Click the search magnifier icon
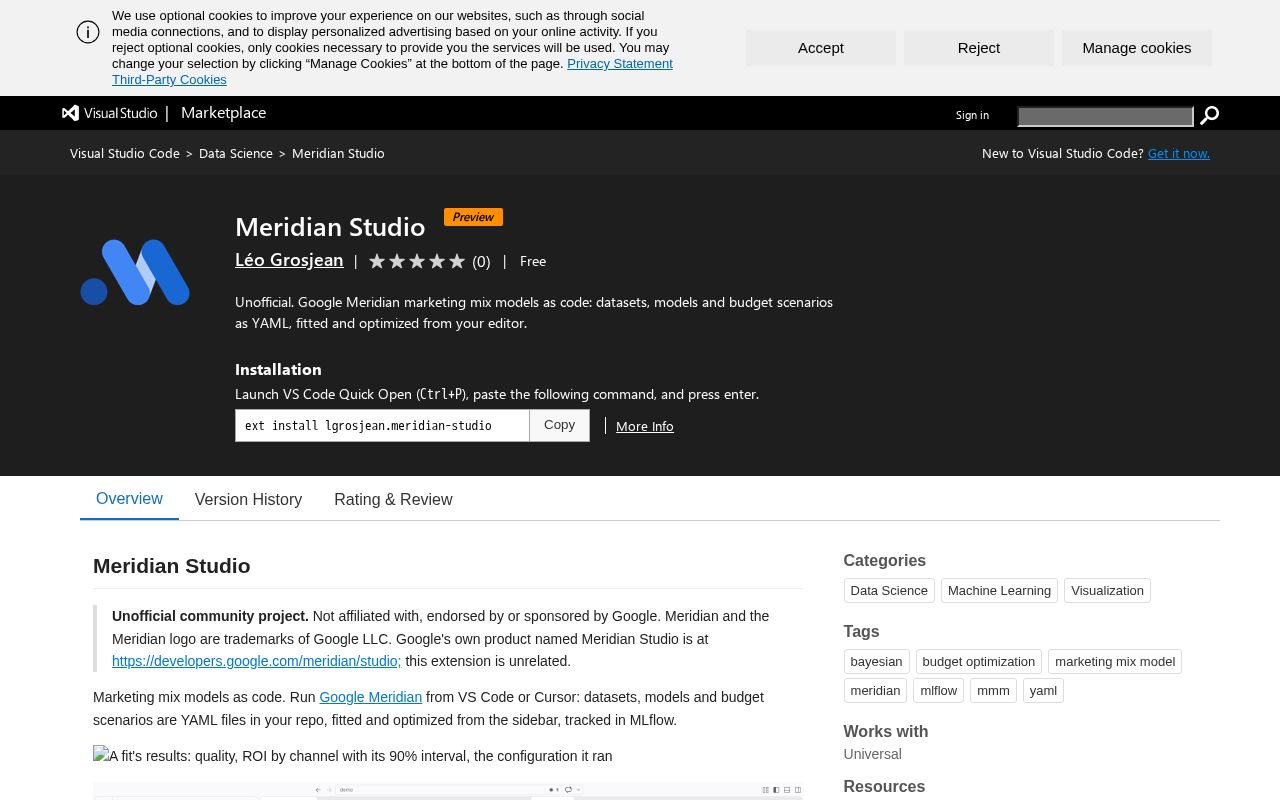Screen dimensions: 1280x800 [1209, 116]
